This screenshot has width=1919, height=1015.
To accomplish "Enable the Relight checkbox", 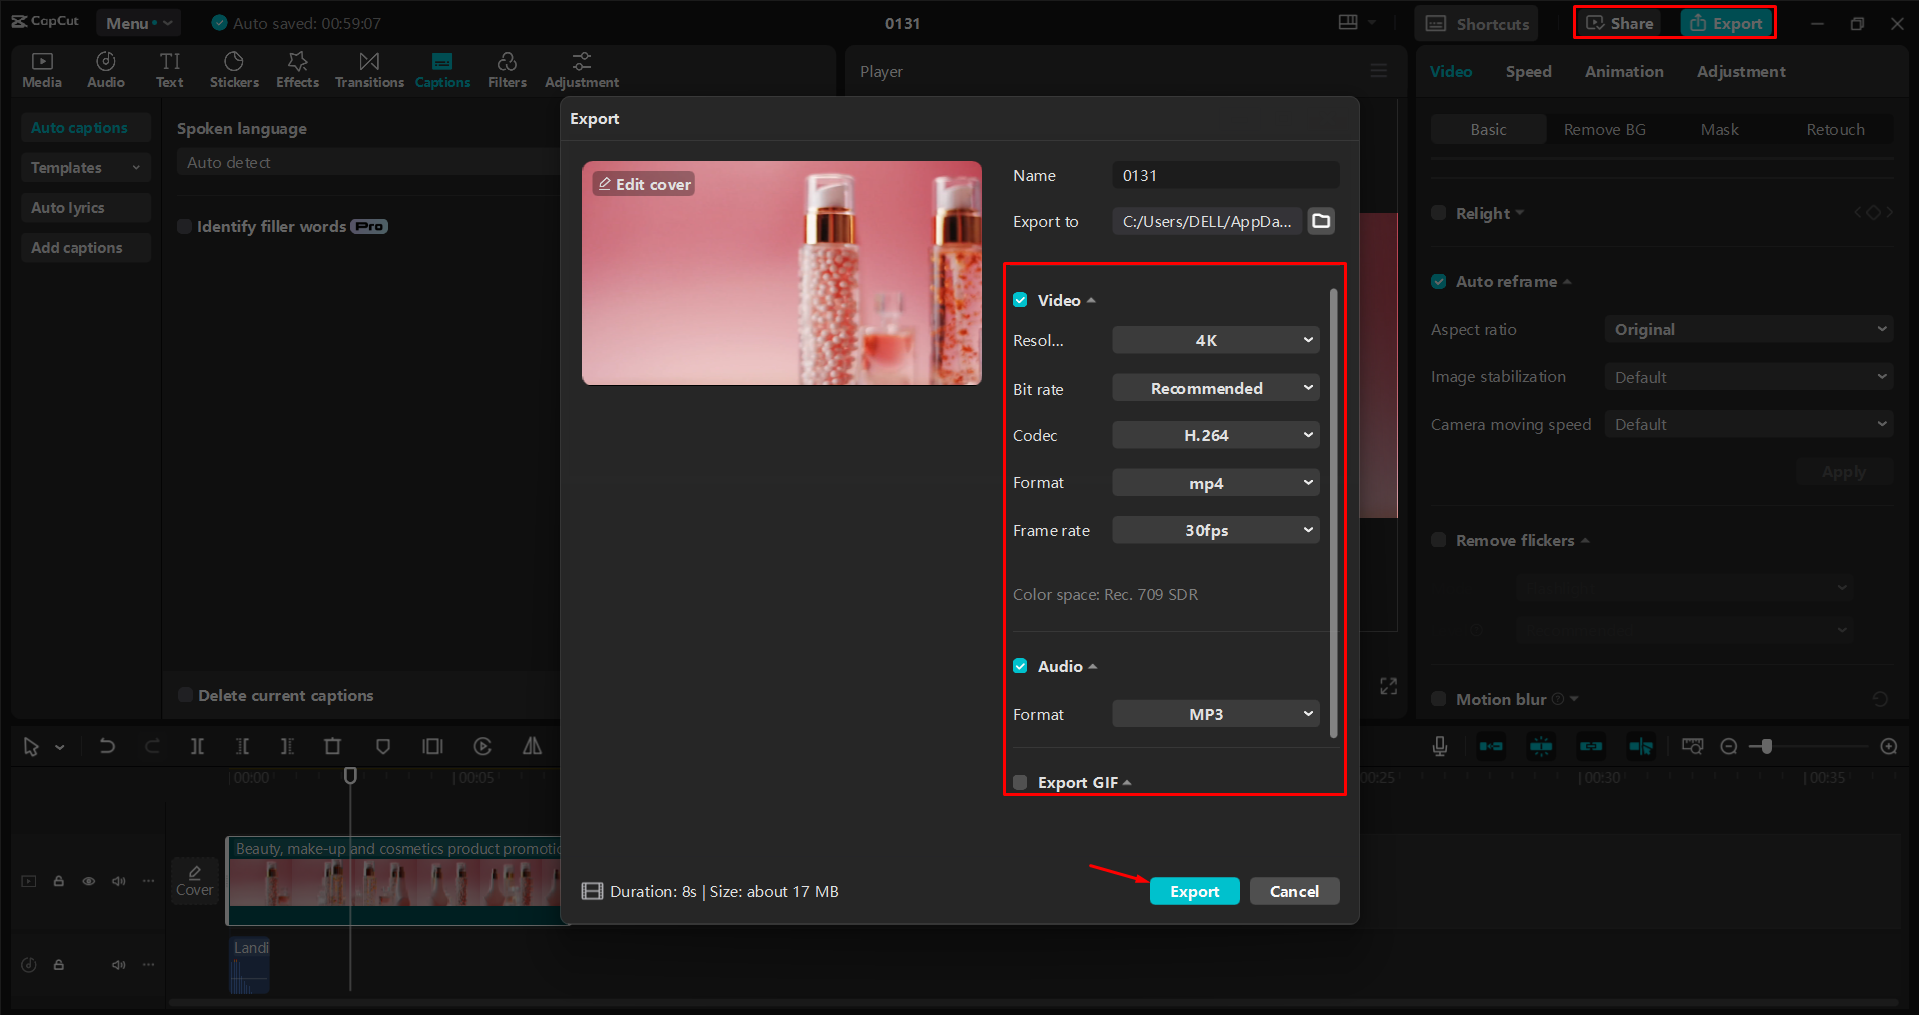I will pyautogui.click(x=1439, y=213).
